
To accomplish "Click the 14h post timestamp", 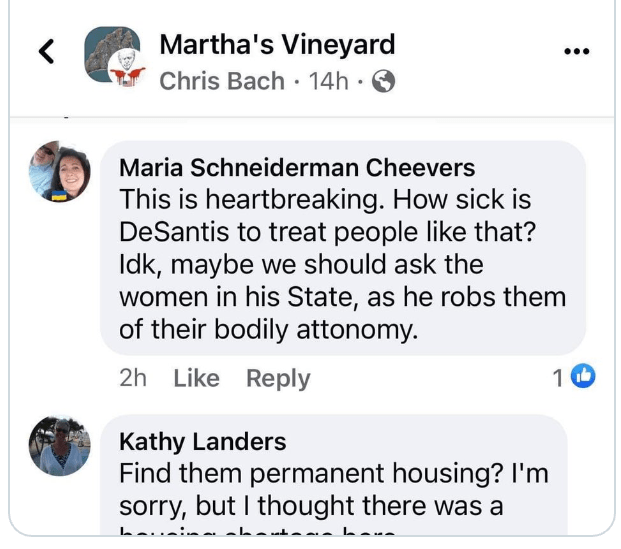I will (x=329, y=81).
